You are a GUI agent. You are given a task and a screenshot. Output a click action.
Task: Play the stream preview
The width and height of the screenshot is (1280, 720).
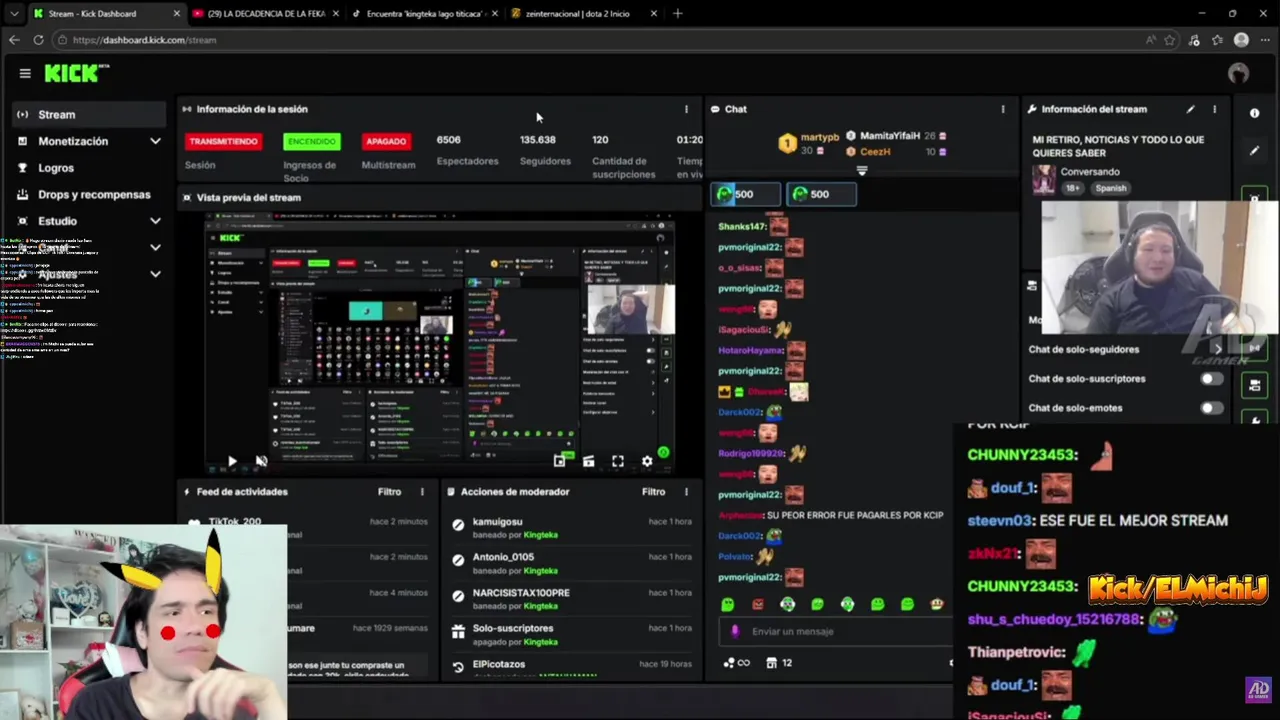(x=232, y=461)
